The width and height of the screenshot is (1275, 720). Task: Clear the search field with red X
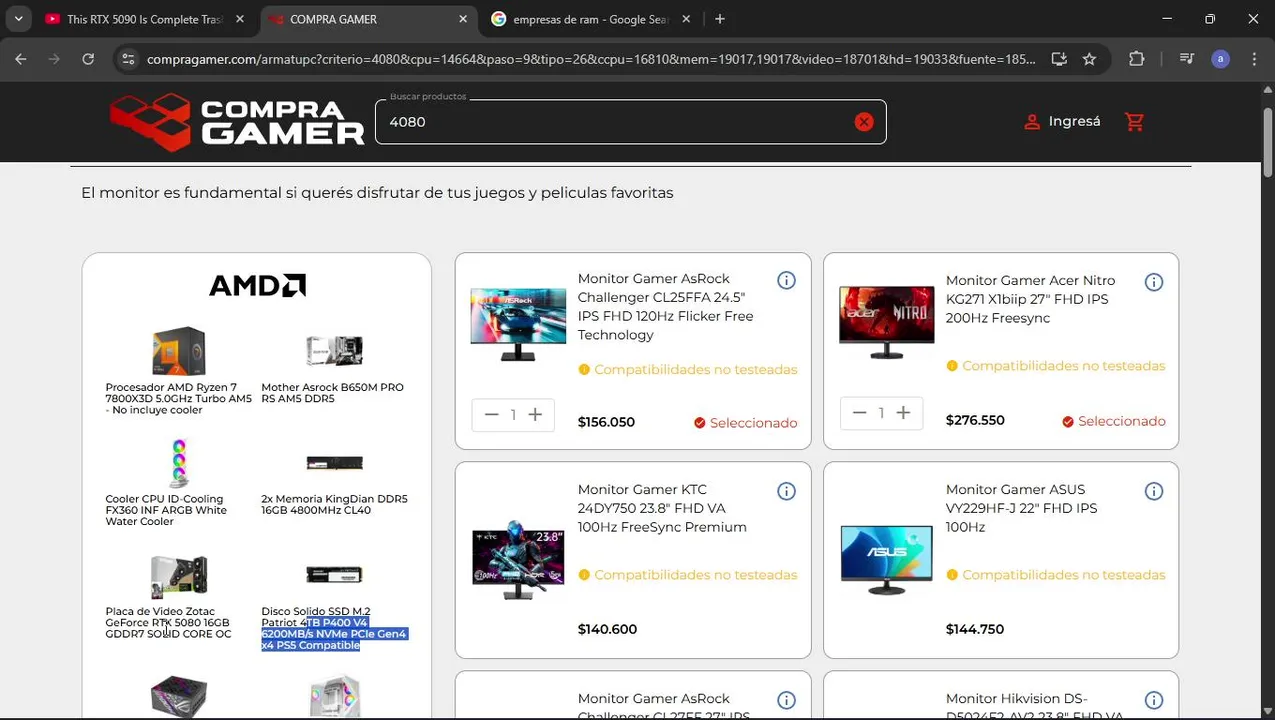864,122
